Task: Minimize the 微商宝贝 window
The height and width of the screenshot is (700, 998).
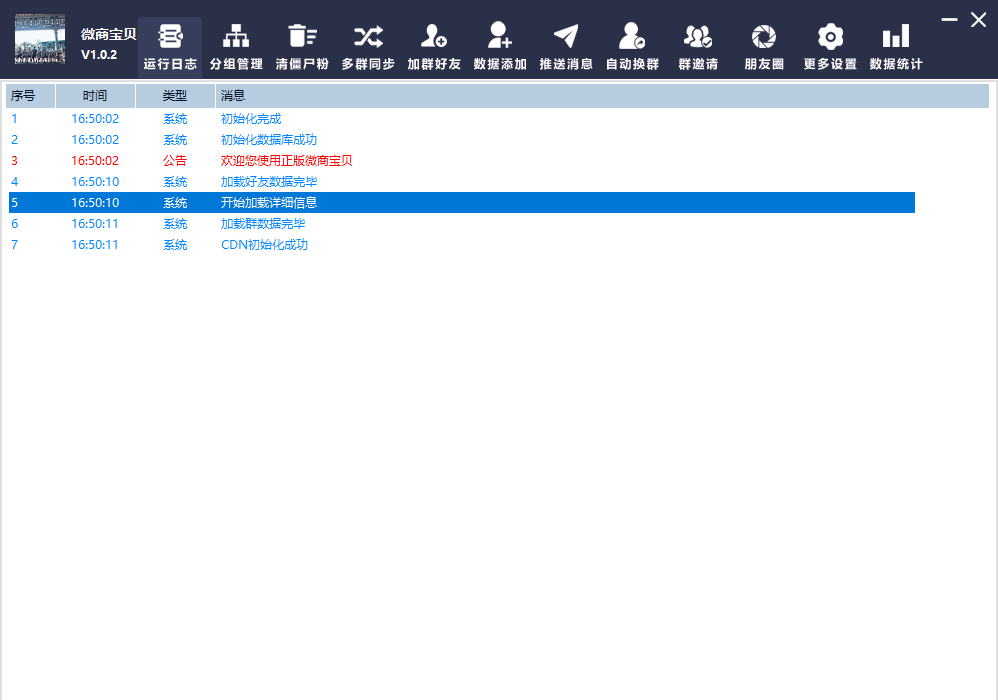Action: (949, 19)
